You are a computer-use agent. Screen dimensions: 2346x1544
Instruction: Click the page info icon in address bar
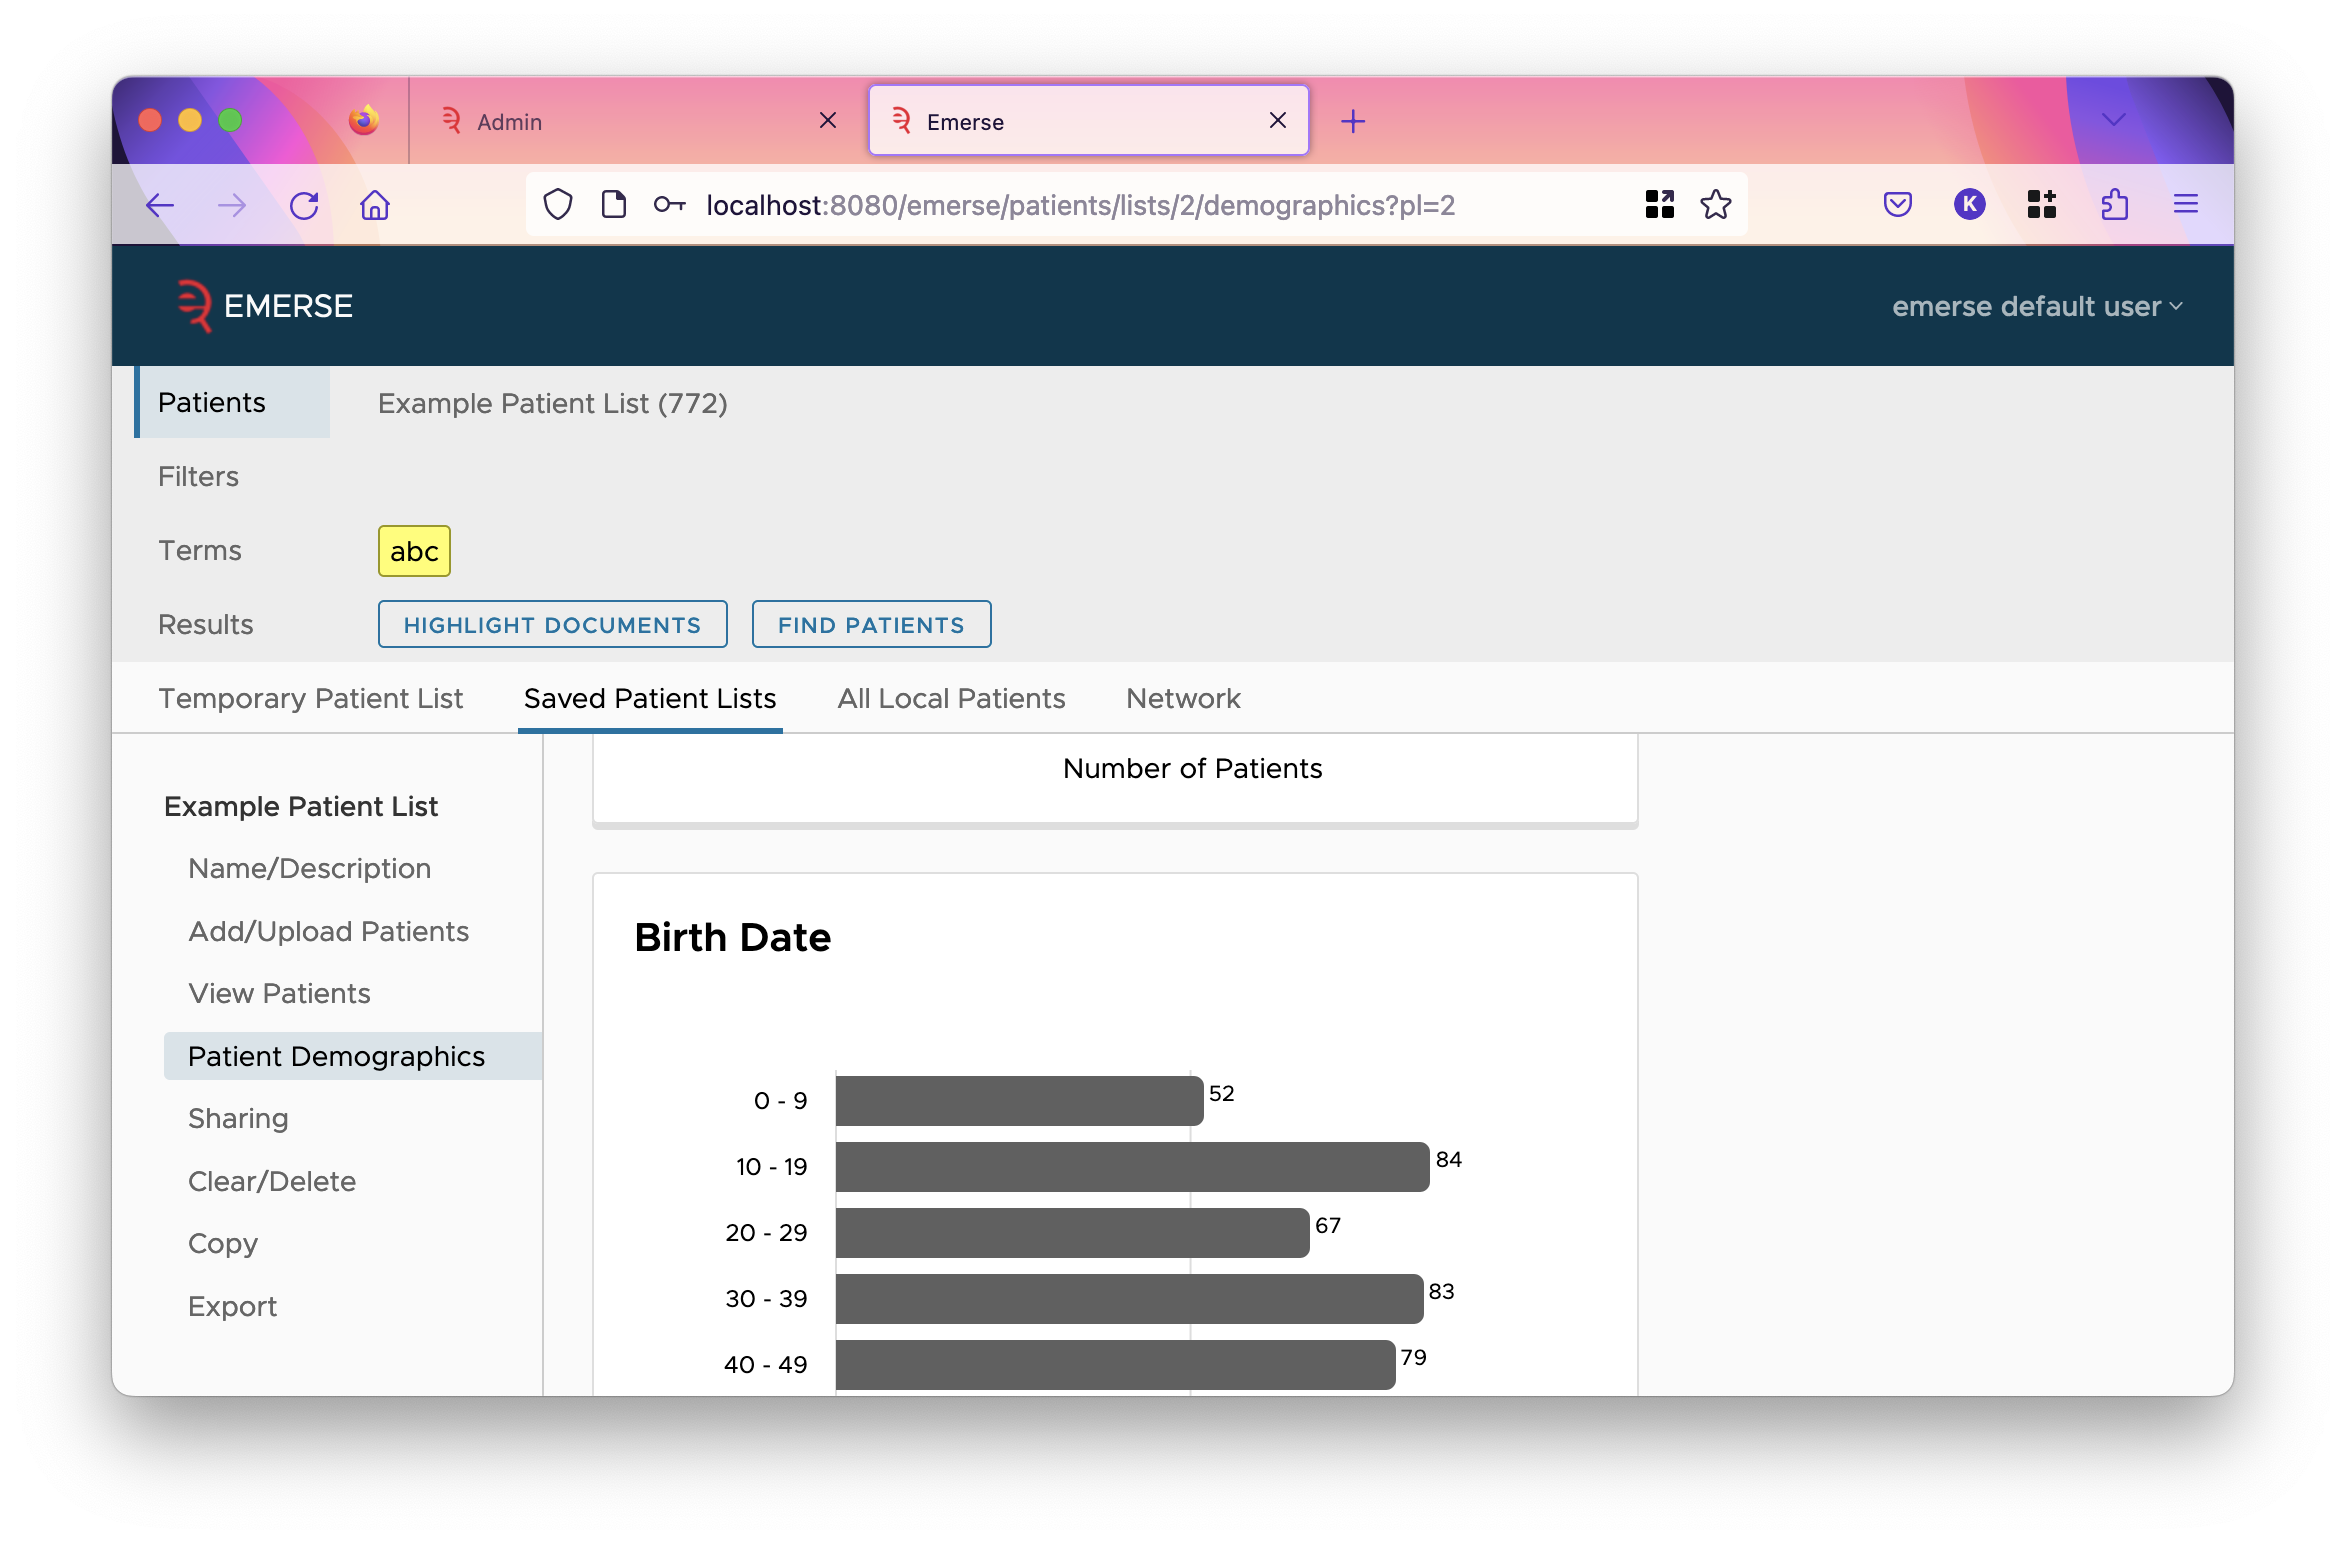pos(615,205)
